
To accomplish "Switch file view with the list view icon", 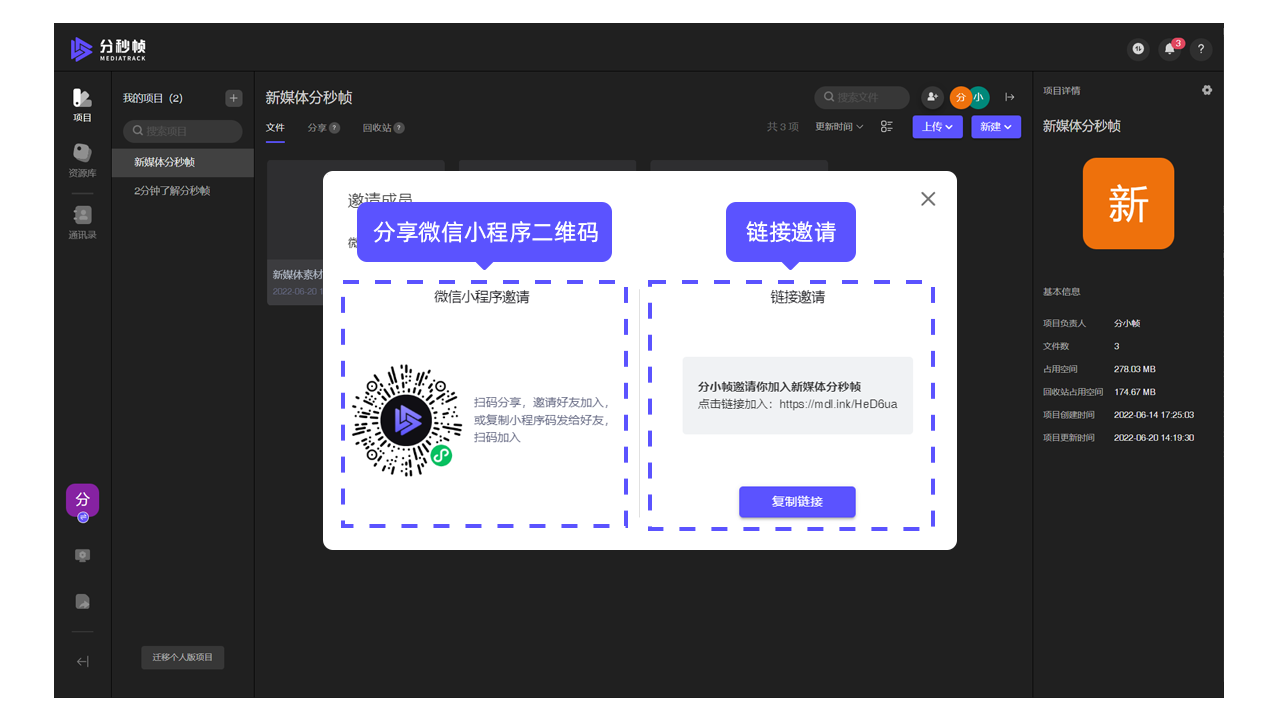I will pos(887,127).
